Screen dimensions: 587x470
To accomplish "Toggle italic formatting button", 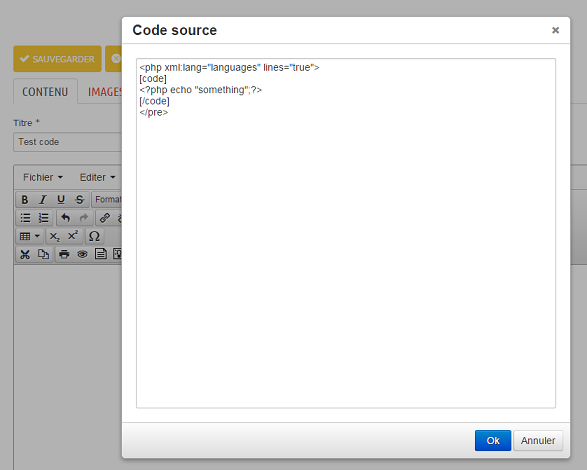I will (x=43, y=200).
